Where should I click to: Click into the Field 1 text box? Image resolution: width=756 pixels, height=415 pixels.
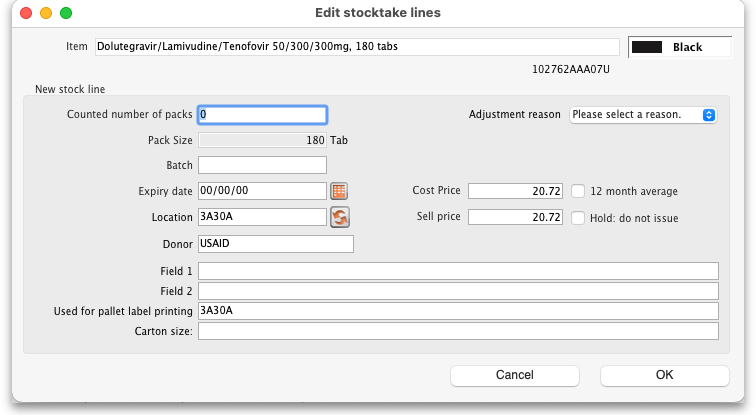click(x=458, y=271)
